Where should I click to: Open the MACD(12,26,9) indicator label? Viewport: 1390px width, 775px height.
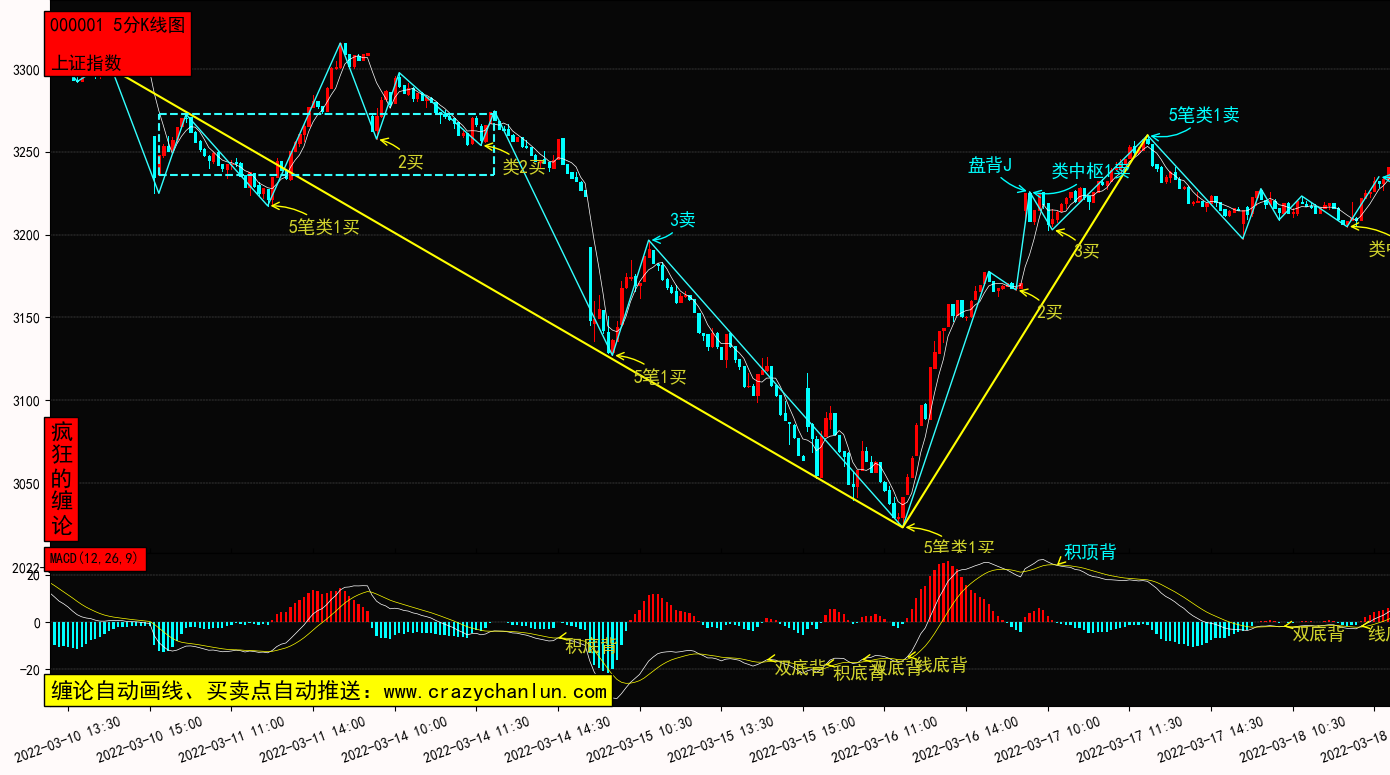(95, 558)
